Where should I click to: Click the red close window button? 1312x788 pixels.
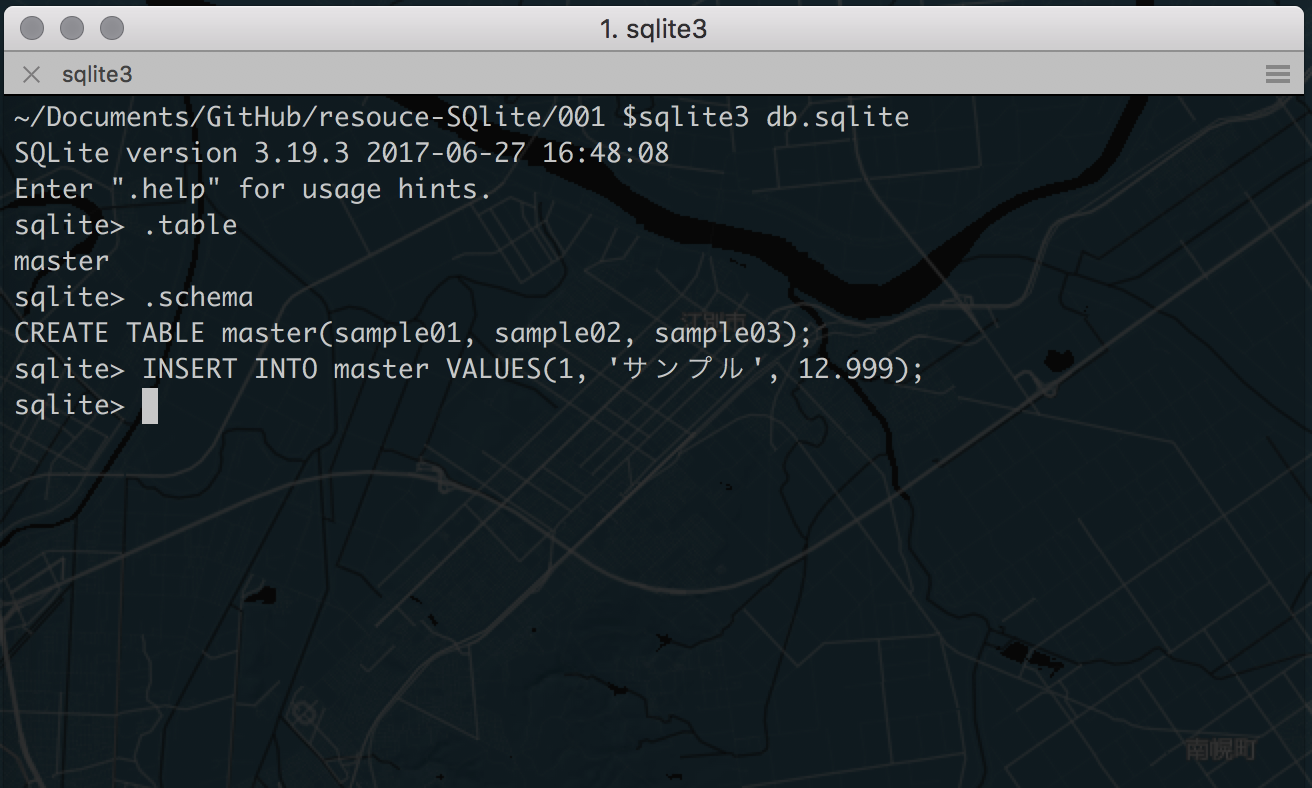tap(33, 28)
